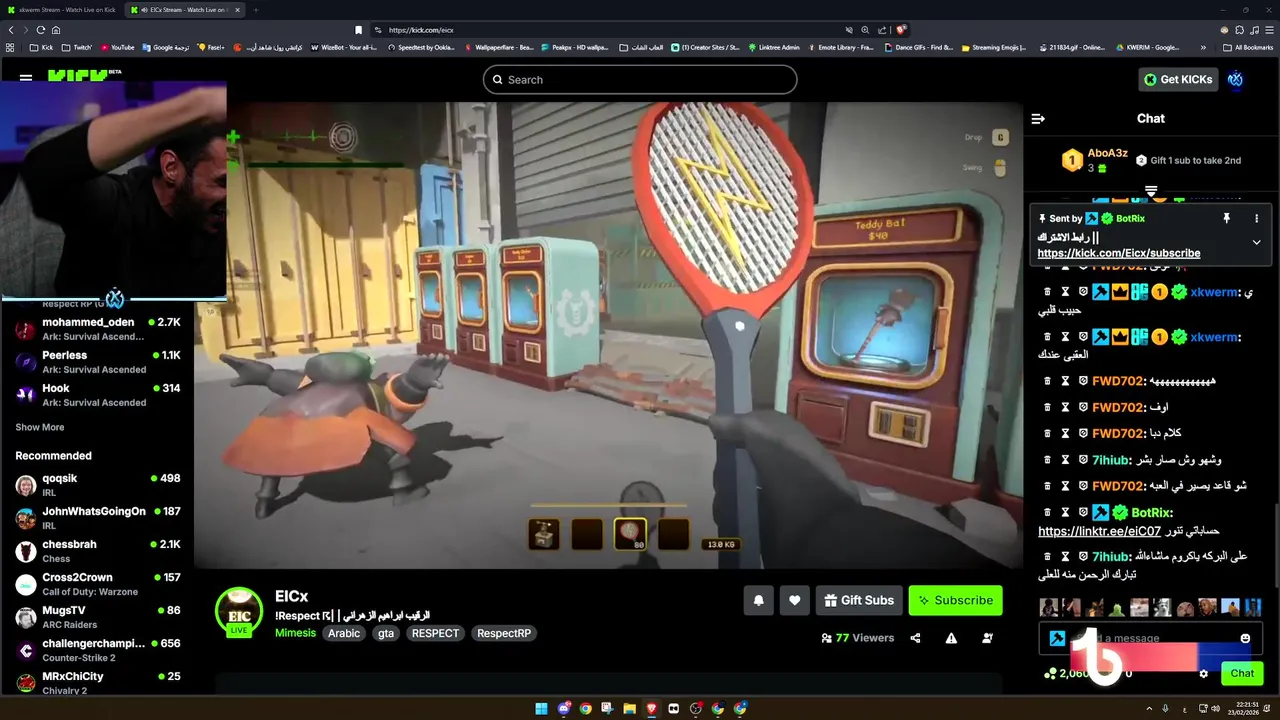Open chat settings gear

coord(1204,673)
